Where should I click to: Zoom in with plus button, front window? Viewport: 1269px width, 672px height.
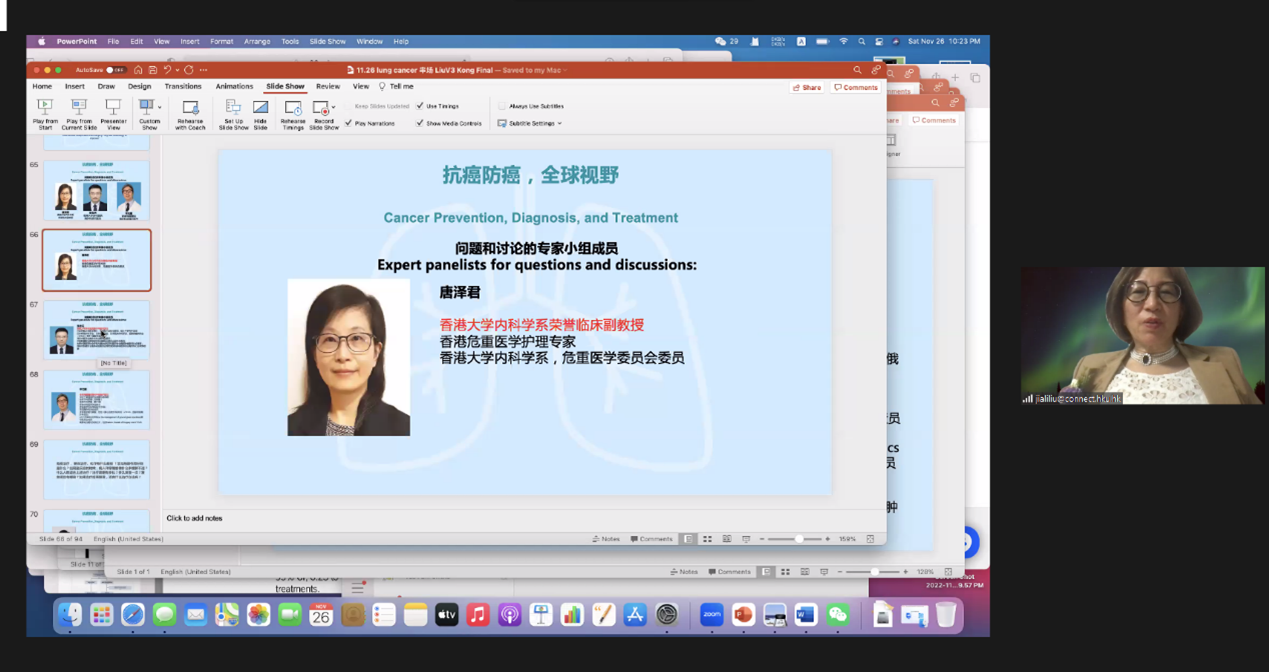(828, 539)
